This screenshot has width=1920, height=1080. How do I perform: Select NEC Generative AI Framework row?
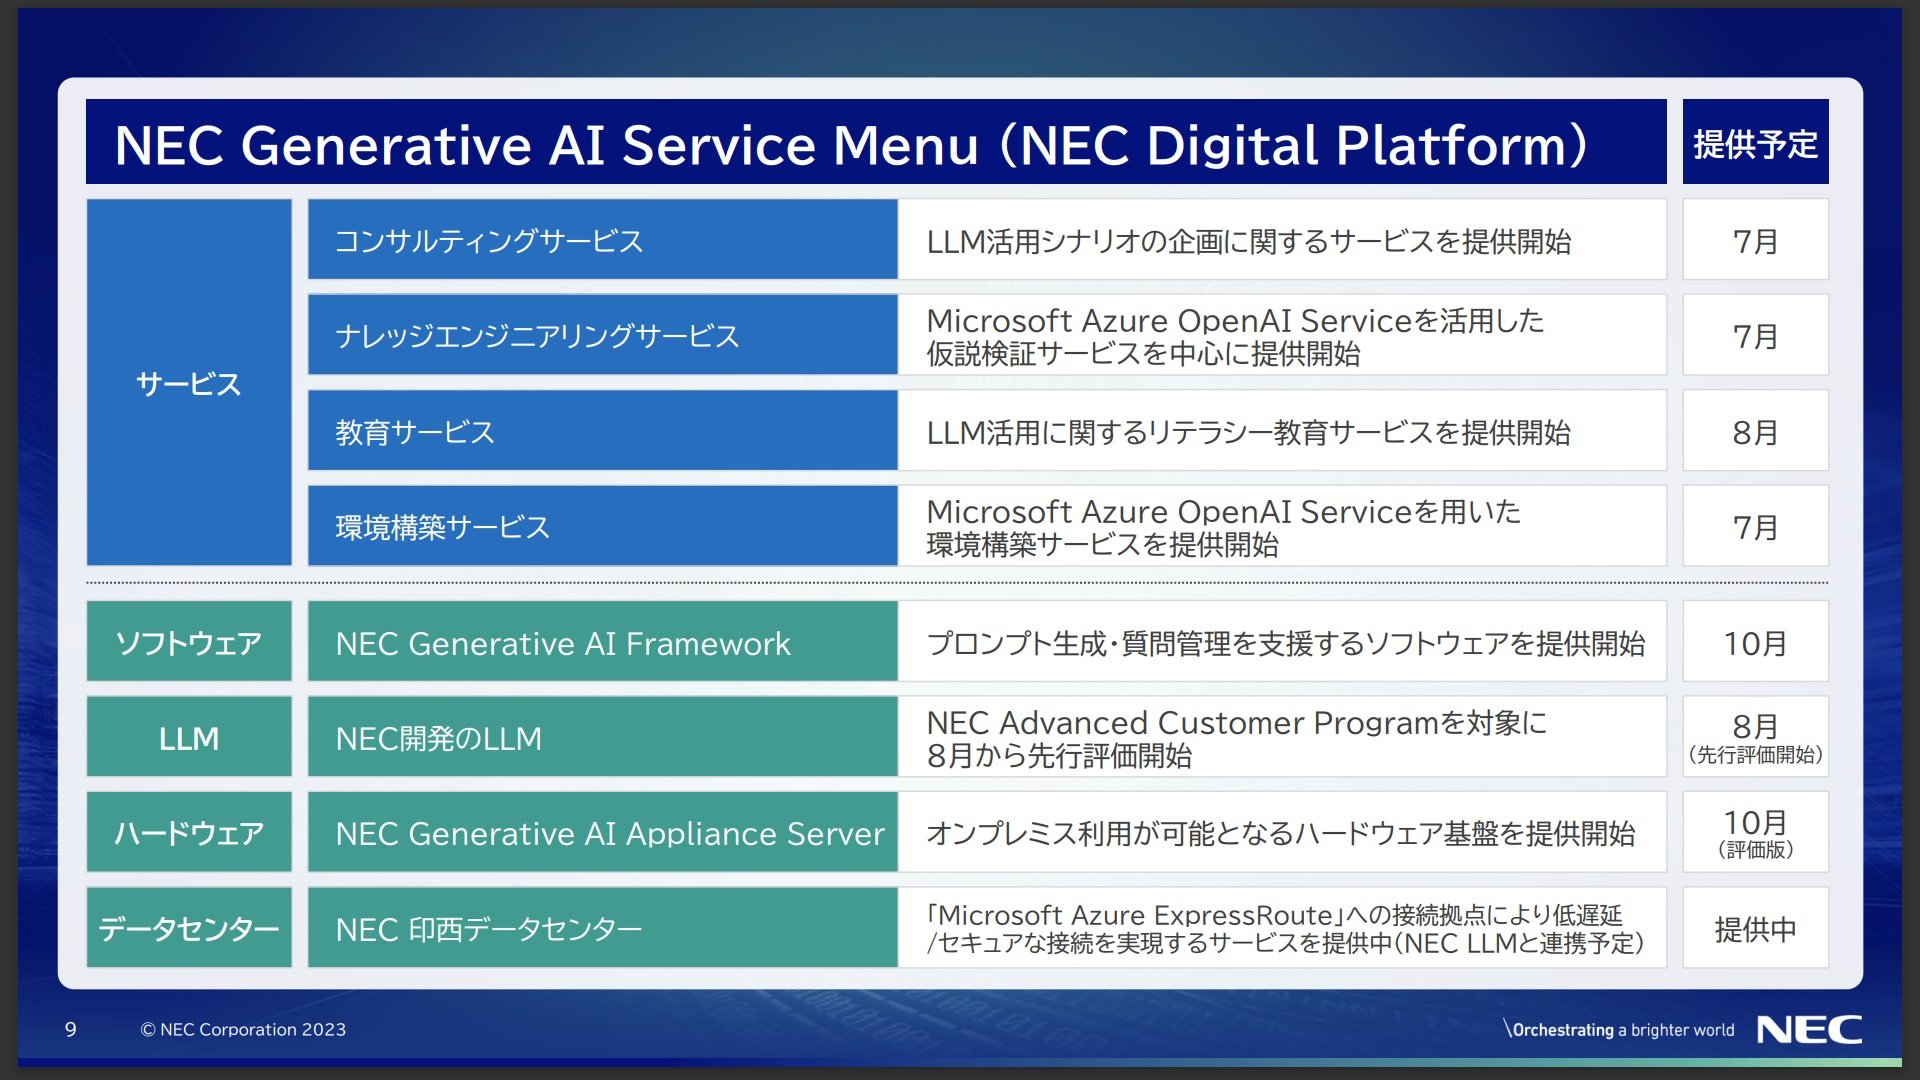click(960, 640)
